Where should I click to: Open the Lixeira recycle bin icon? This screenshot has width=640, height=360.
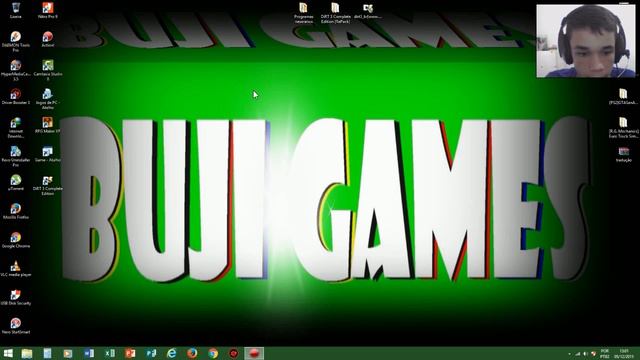point(16,10)
